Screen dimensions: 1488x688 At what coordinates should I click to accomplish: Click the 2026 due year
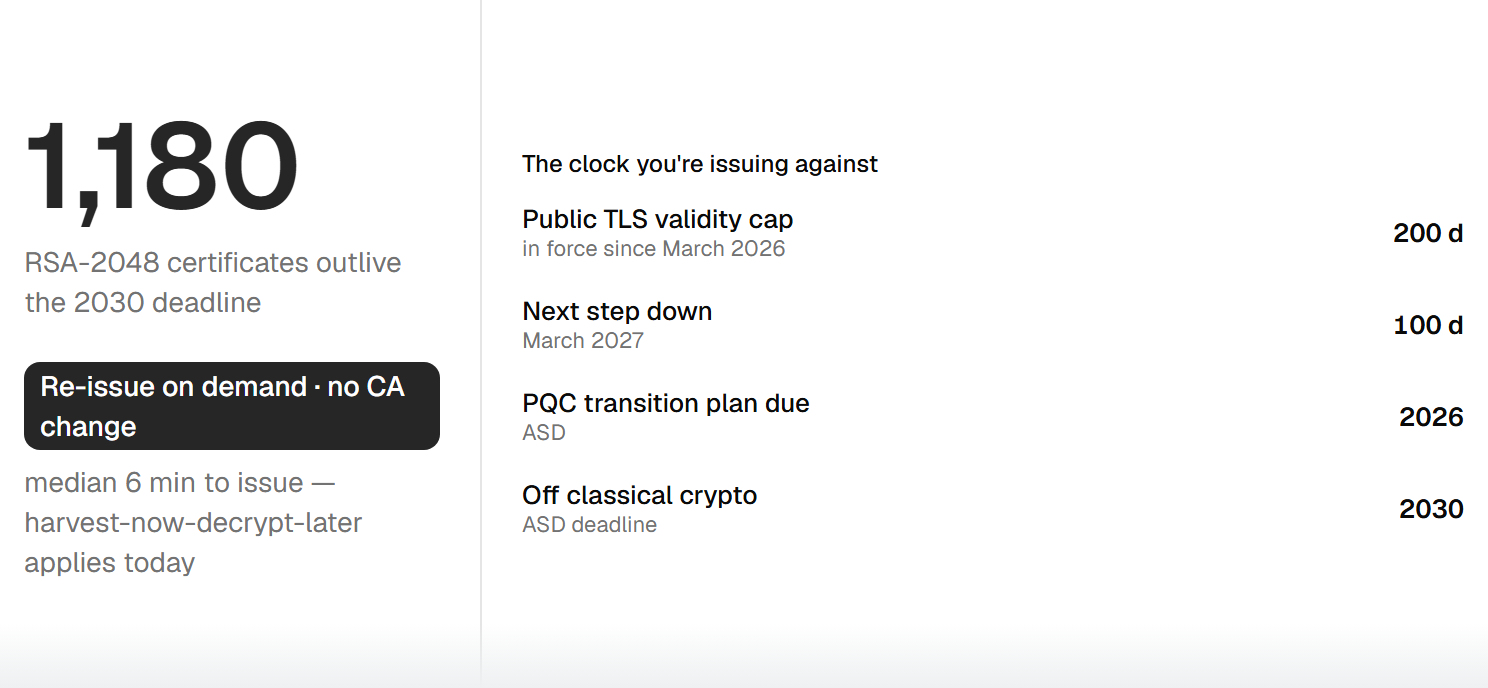coord(1431,417)
